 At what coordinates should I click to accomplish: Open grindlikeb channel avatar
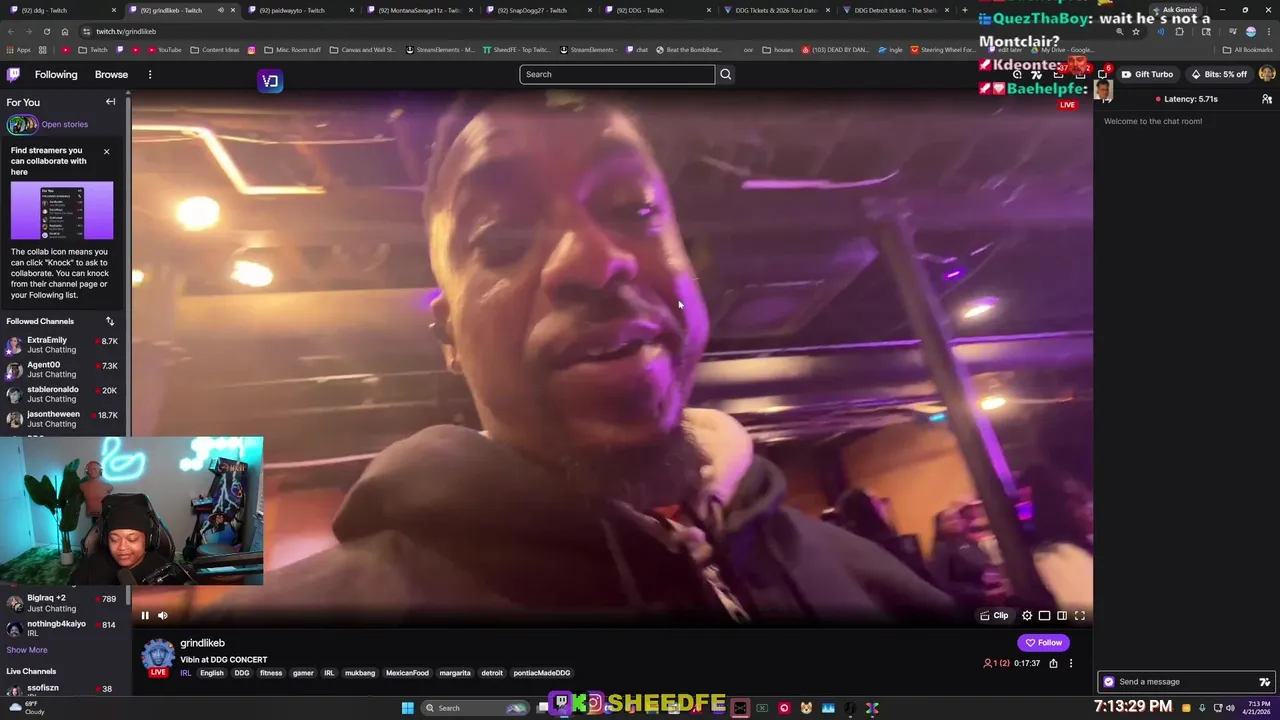(158, 657)
